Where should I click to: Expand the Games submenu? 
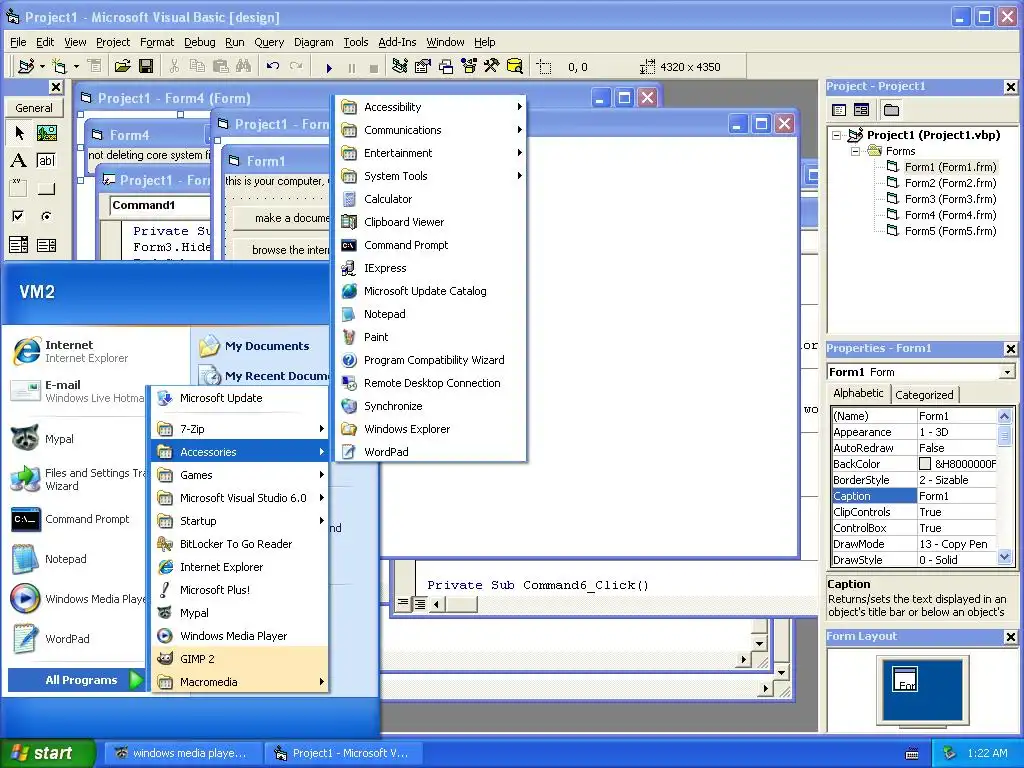pos(240,475)
